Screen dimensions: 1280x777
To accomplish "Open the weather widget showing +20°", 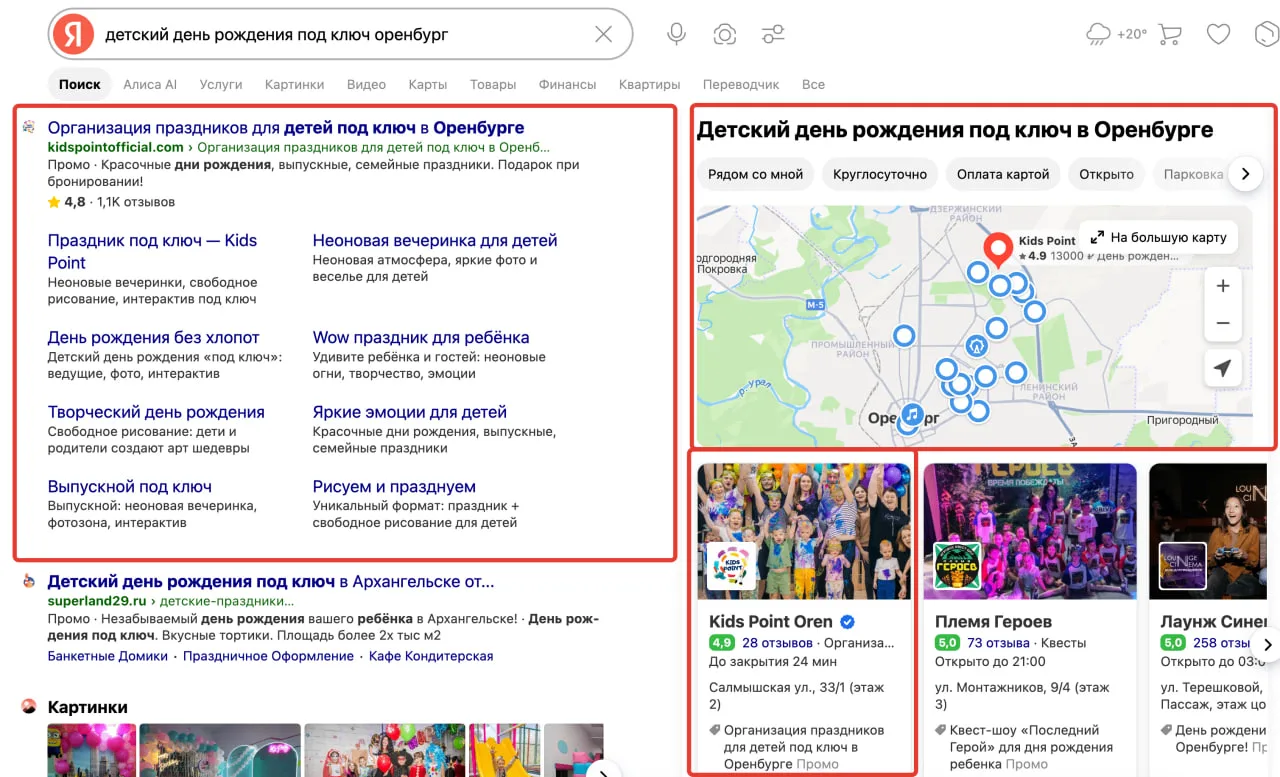I will [x=1117, y=34].
